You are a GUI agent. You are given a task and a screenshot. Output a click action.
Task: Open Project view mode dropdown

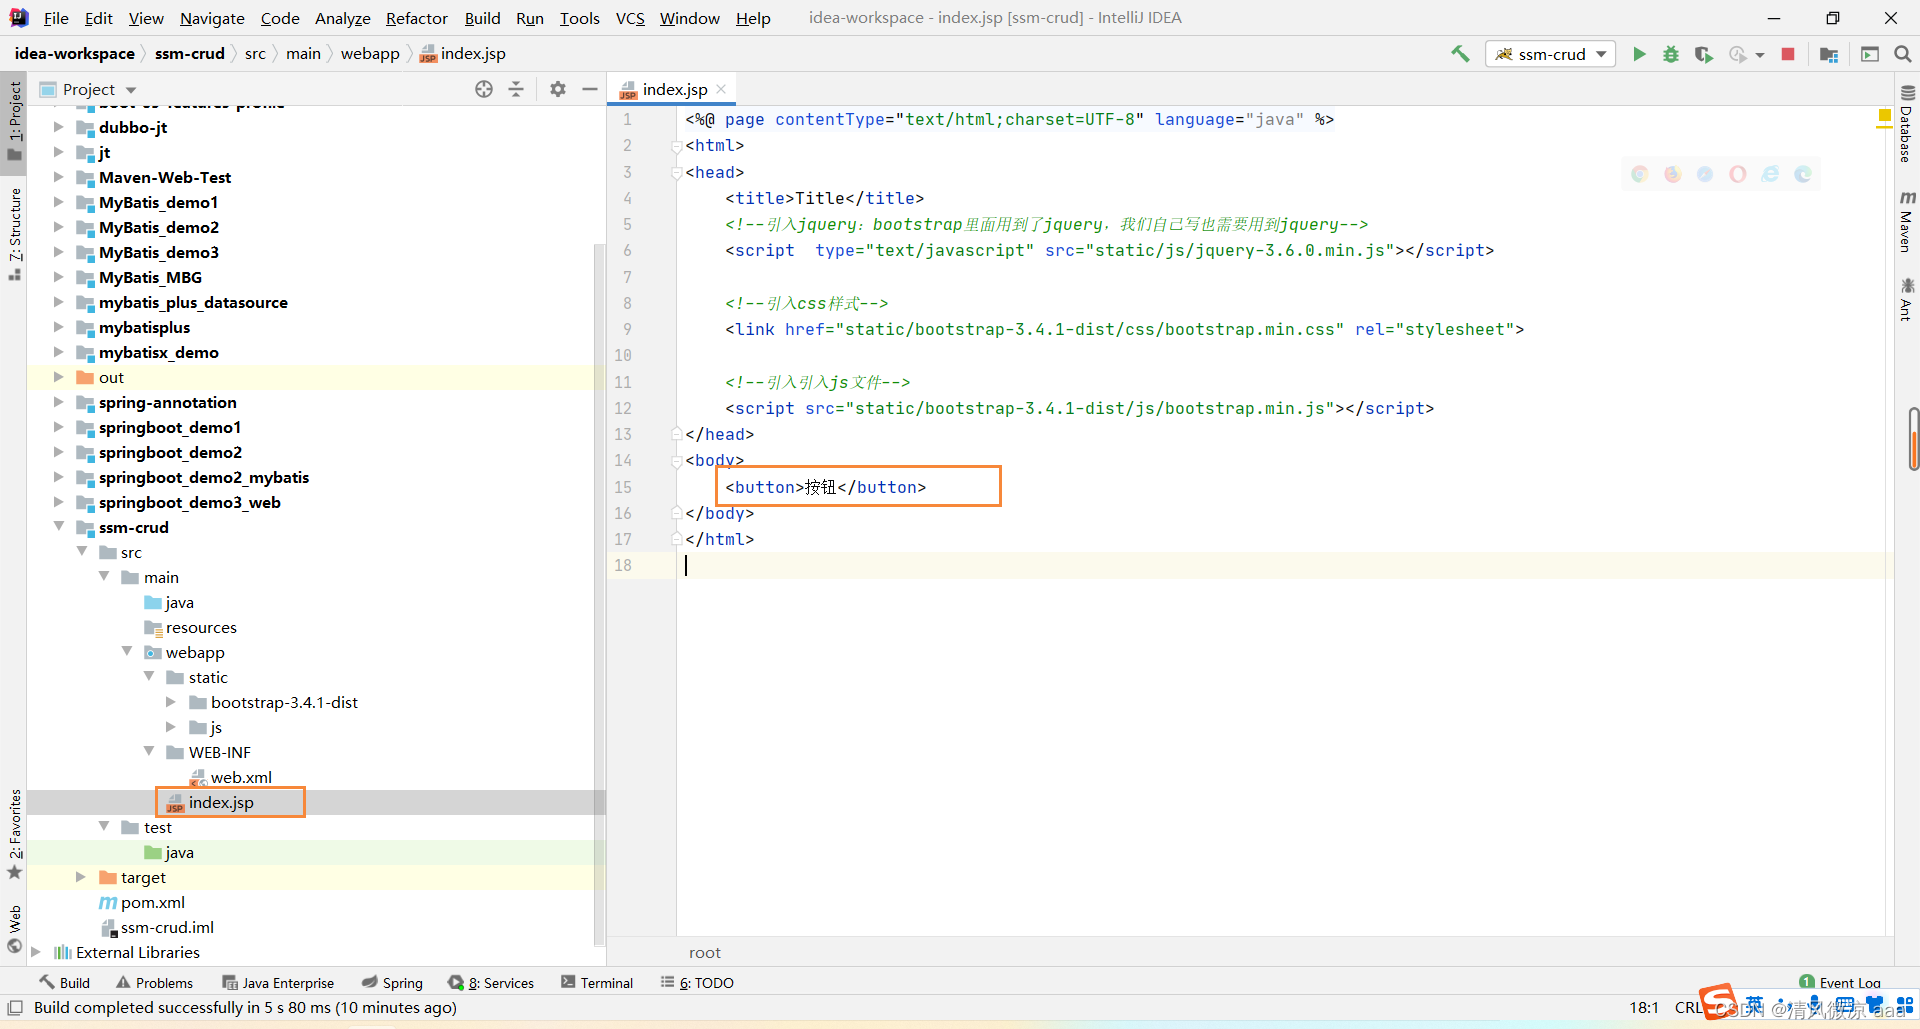point(131,90)
